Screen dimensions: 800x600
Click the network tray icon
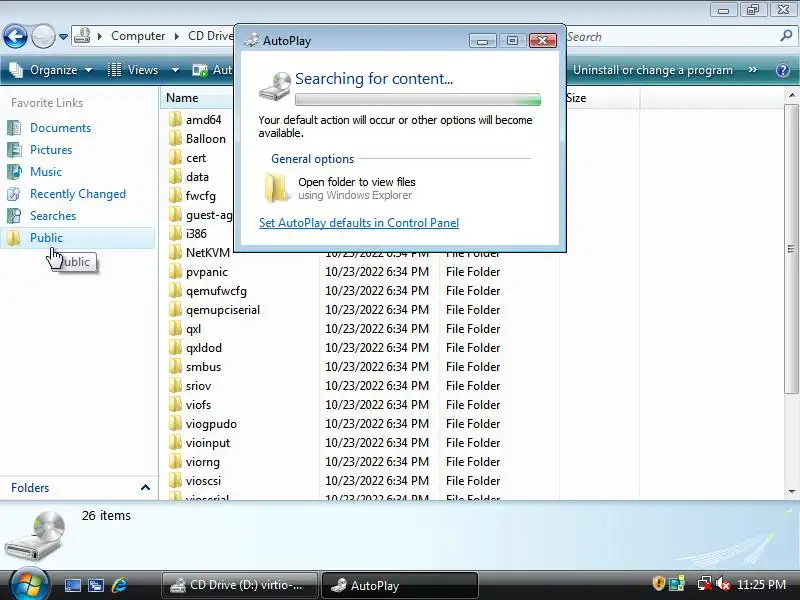point(705,584)
